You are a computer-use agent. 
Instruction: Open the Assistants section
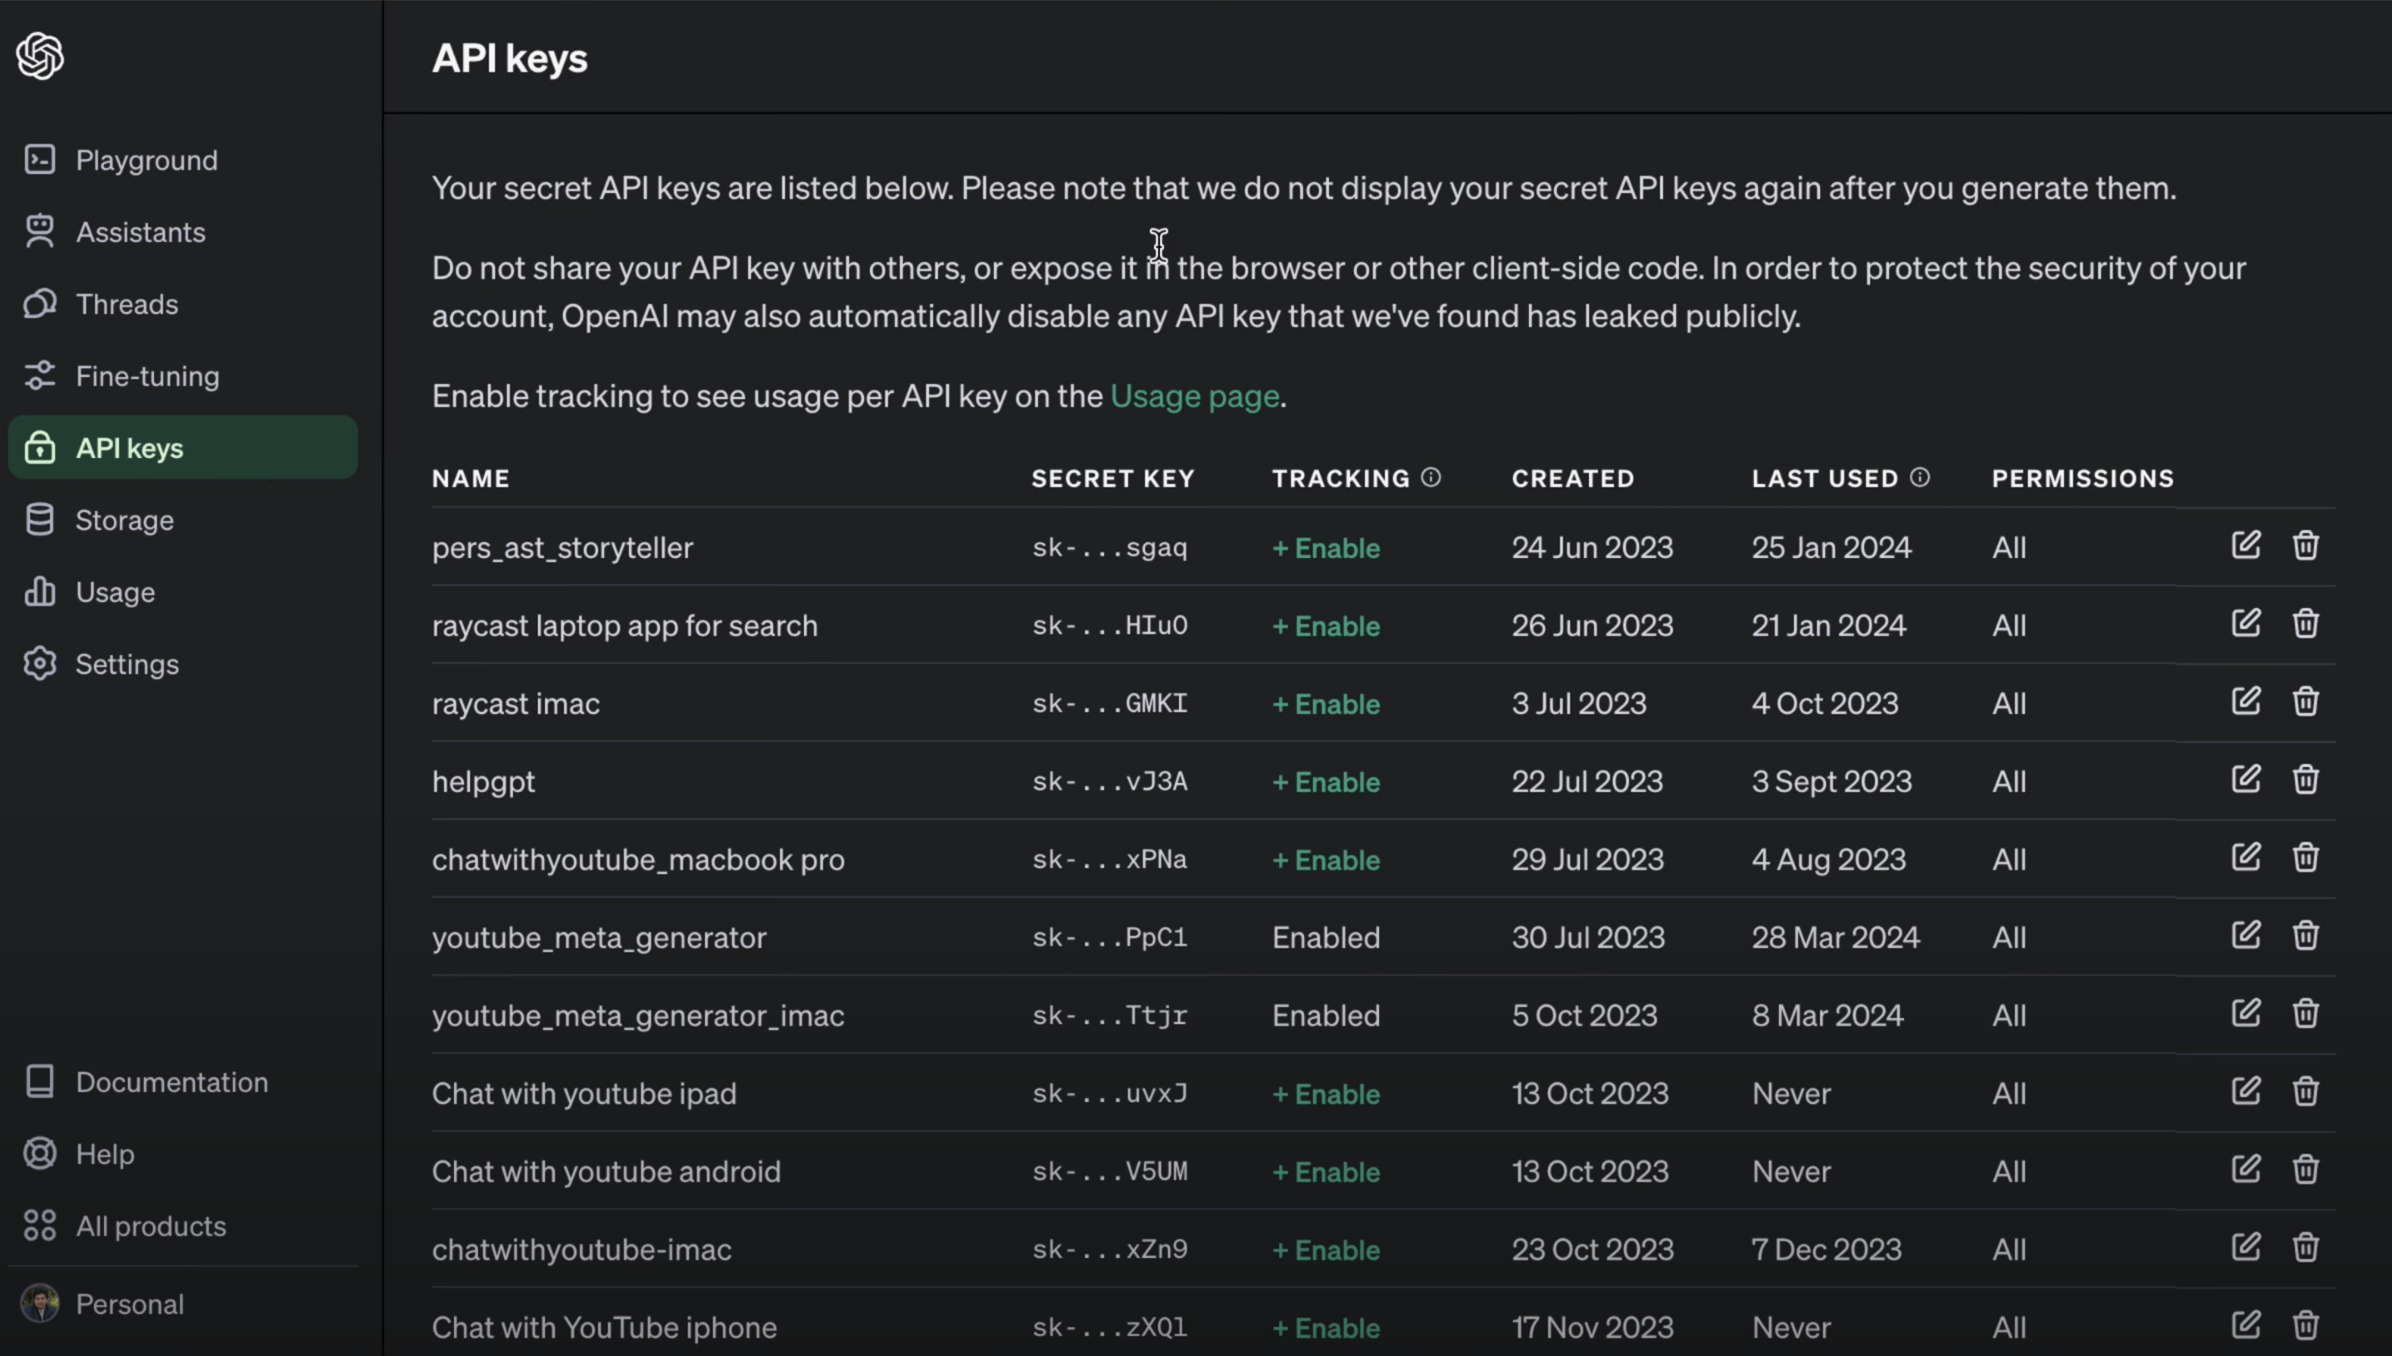[140, 232]
